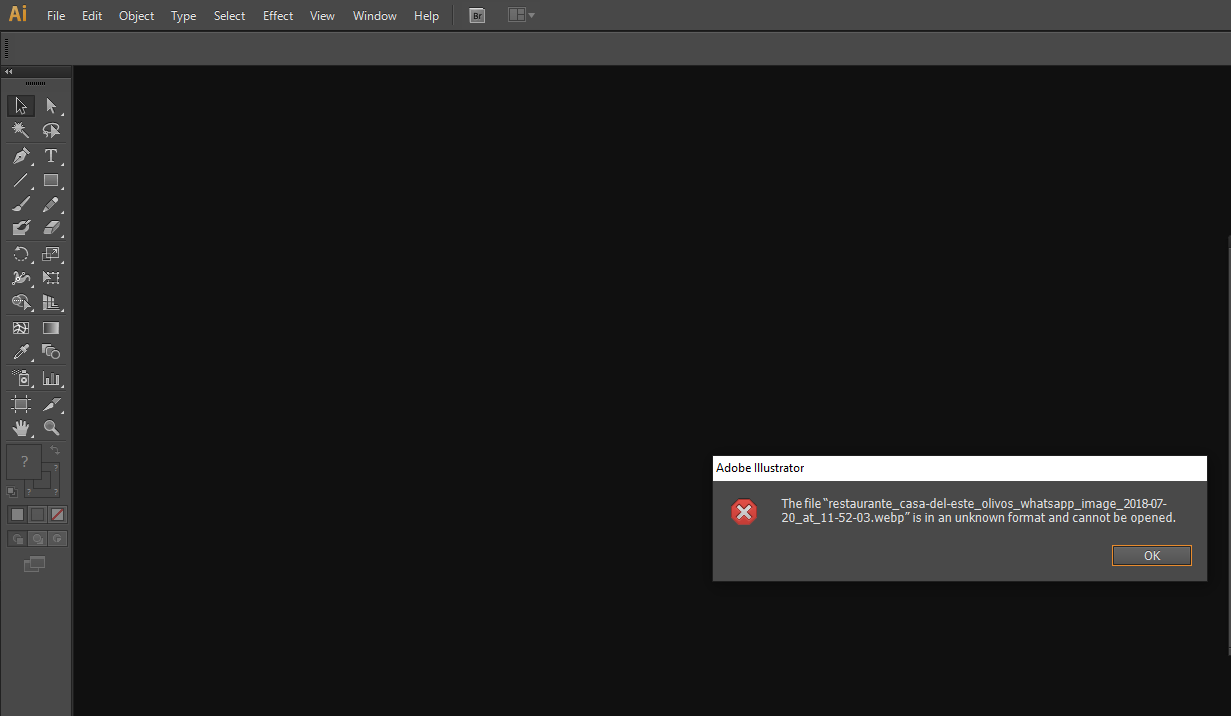
Task: Open the Arrange Documents dropdown
Action: point(521,15)
